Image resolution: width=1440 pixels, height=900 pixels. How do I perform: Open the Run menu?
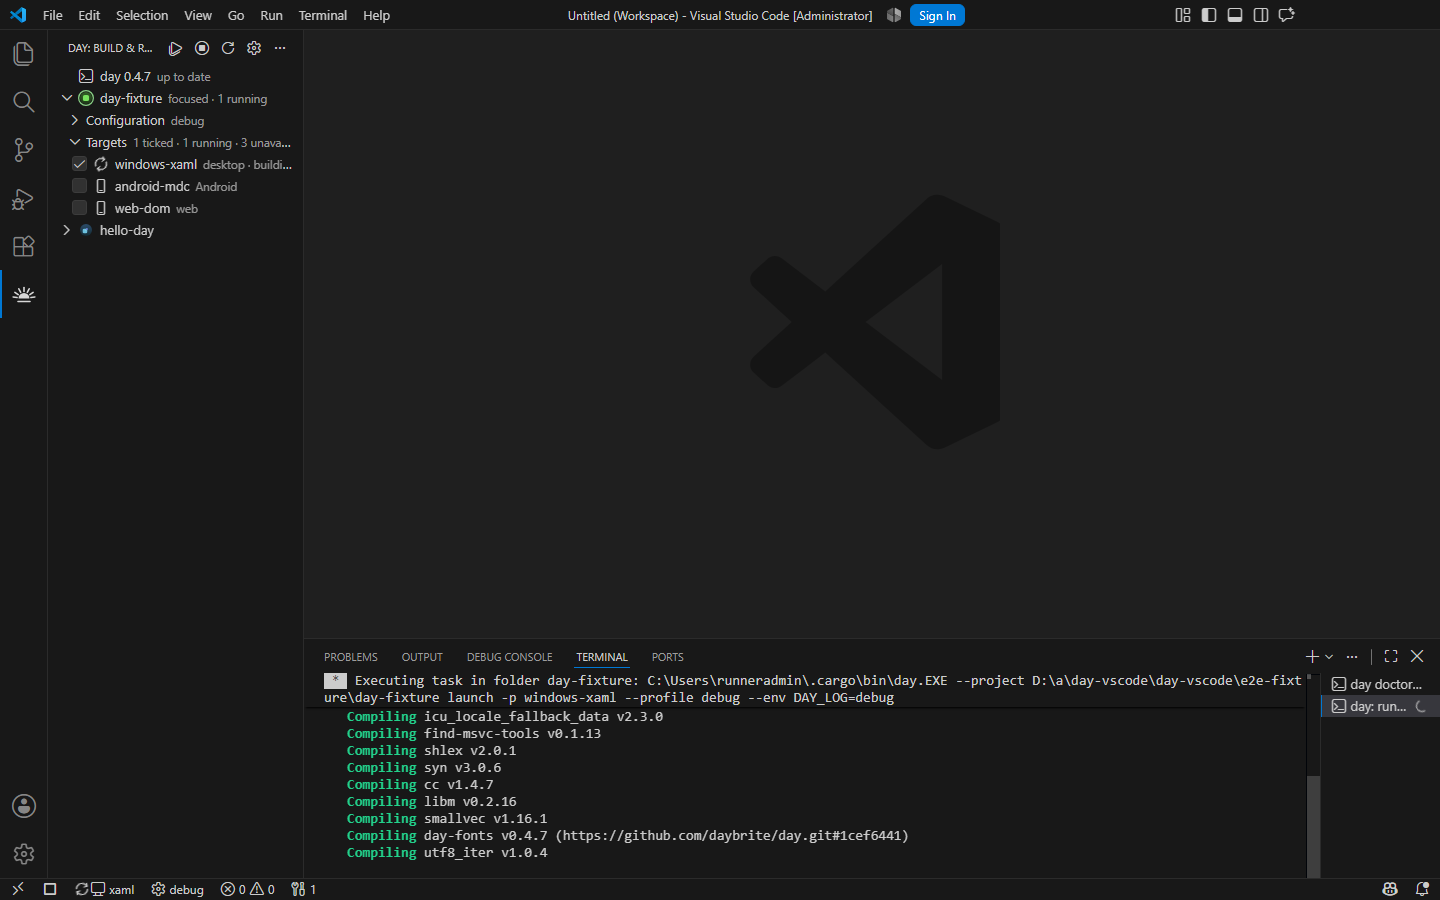271,15
